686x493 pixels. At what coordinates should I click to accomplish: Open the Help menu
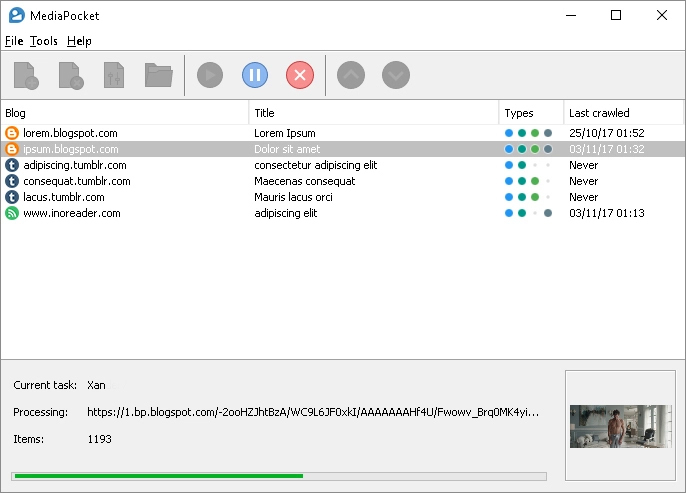click(79, 41)
